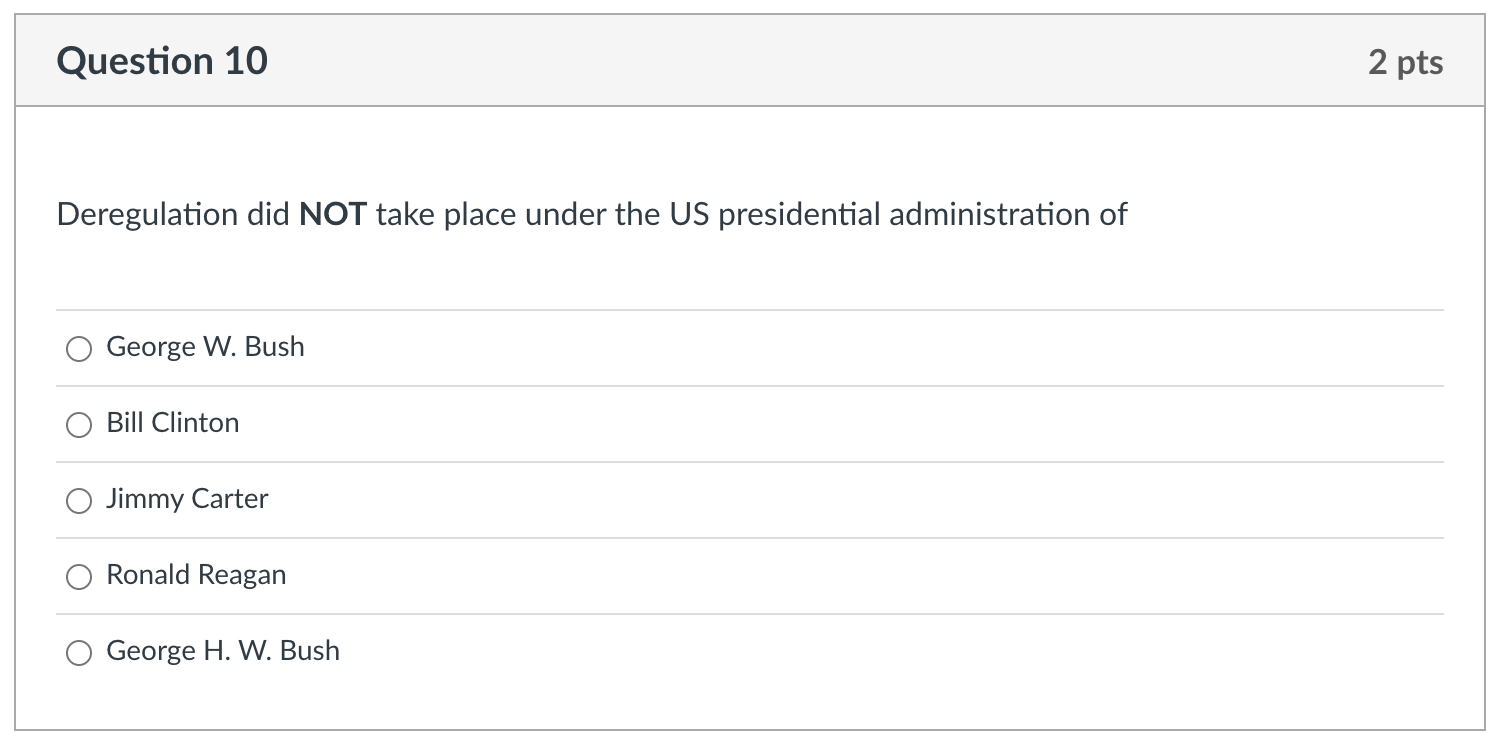This screenshot has width=1508, height=752.
Task: Select the Bill Clinton radio button
Action: tap(79, 425)
